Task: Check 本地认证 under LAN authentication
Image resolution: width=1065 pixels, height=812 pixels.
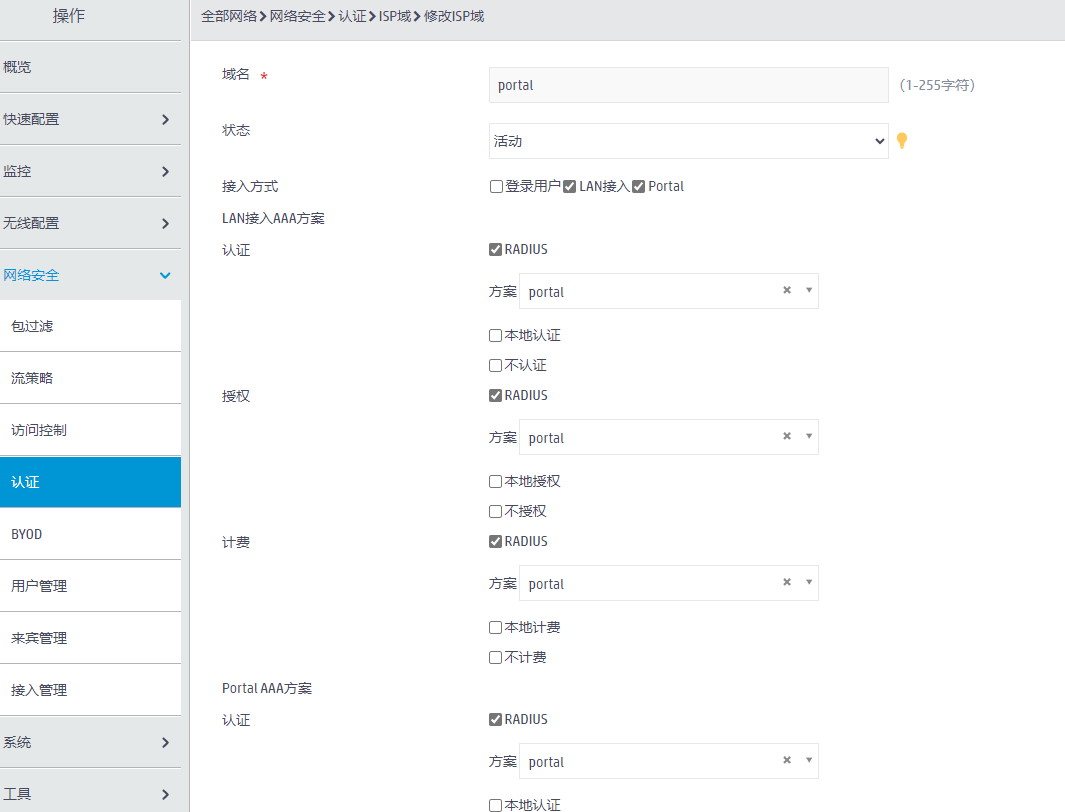Action: click(496, 336)
